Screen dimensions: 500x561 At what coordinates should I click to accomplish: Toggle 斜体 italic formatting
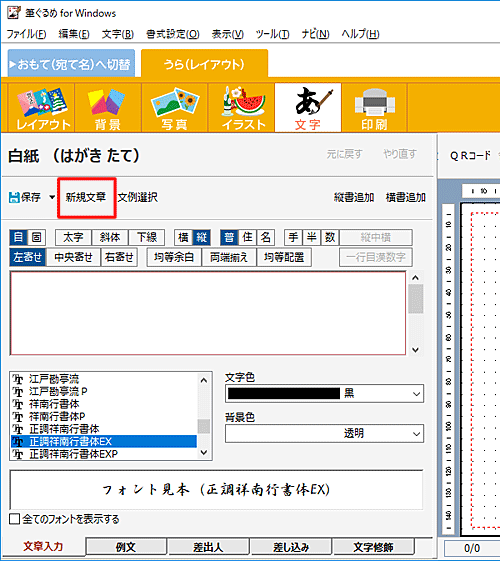(x=110, y=237)
